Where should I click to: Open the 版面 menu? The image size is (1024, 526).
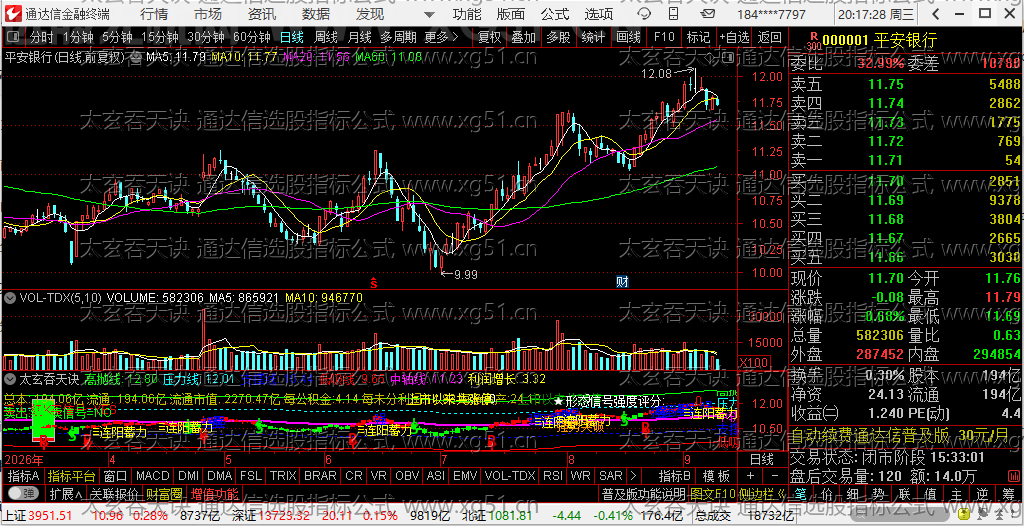511,14
